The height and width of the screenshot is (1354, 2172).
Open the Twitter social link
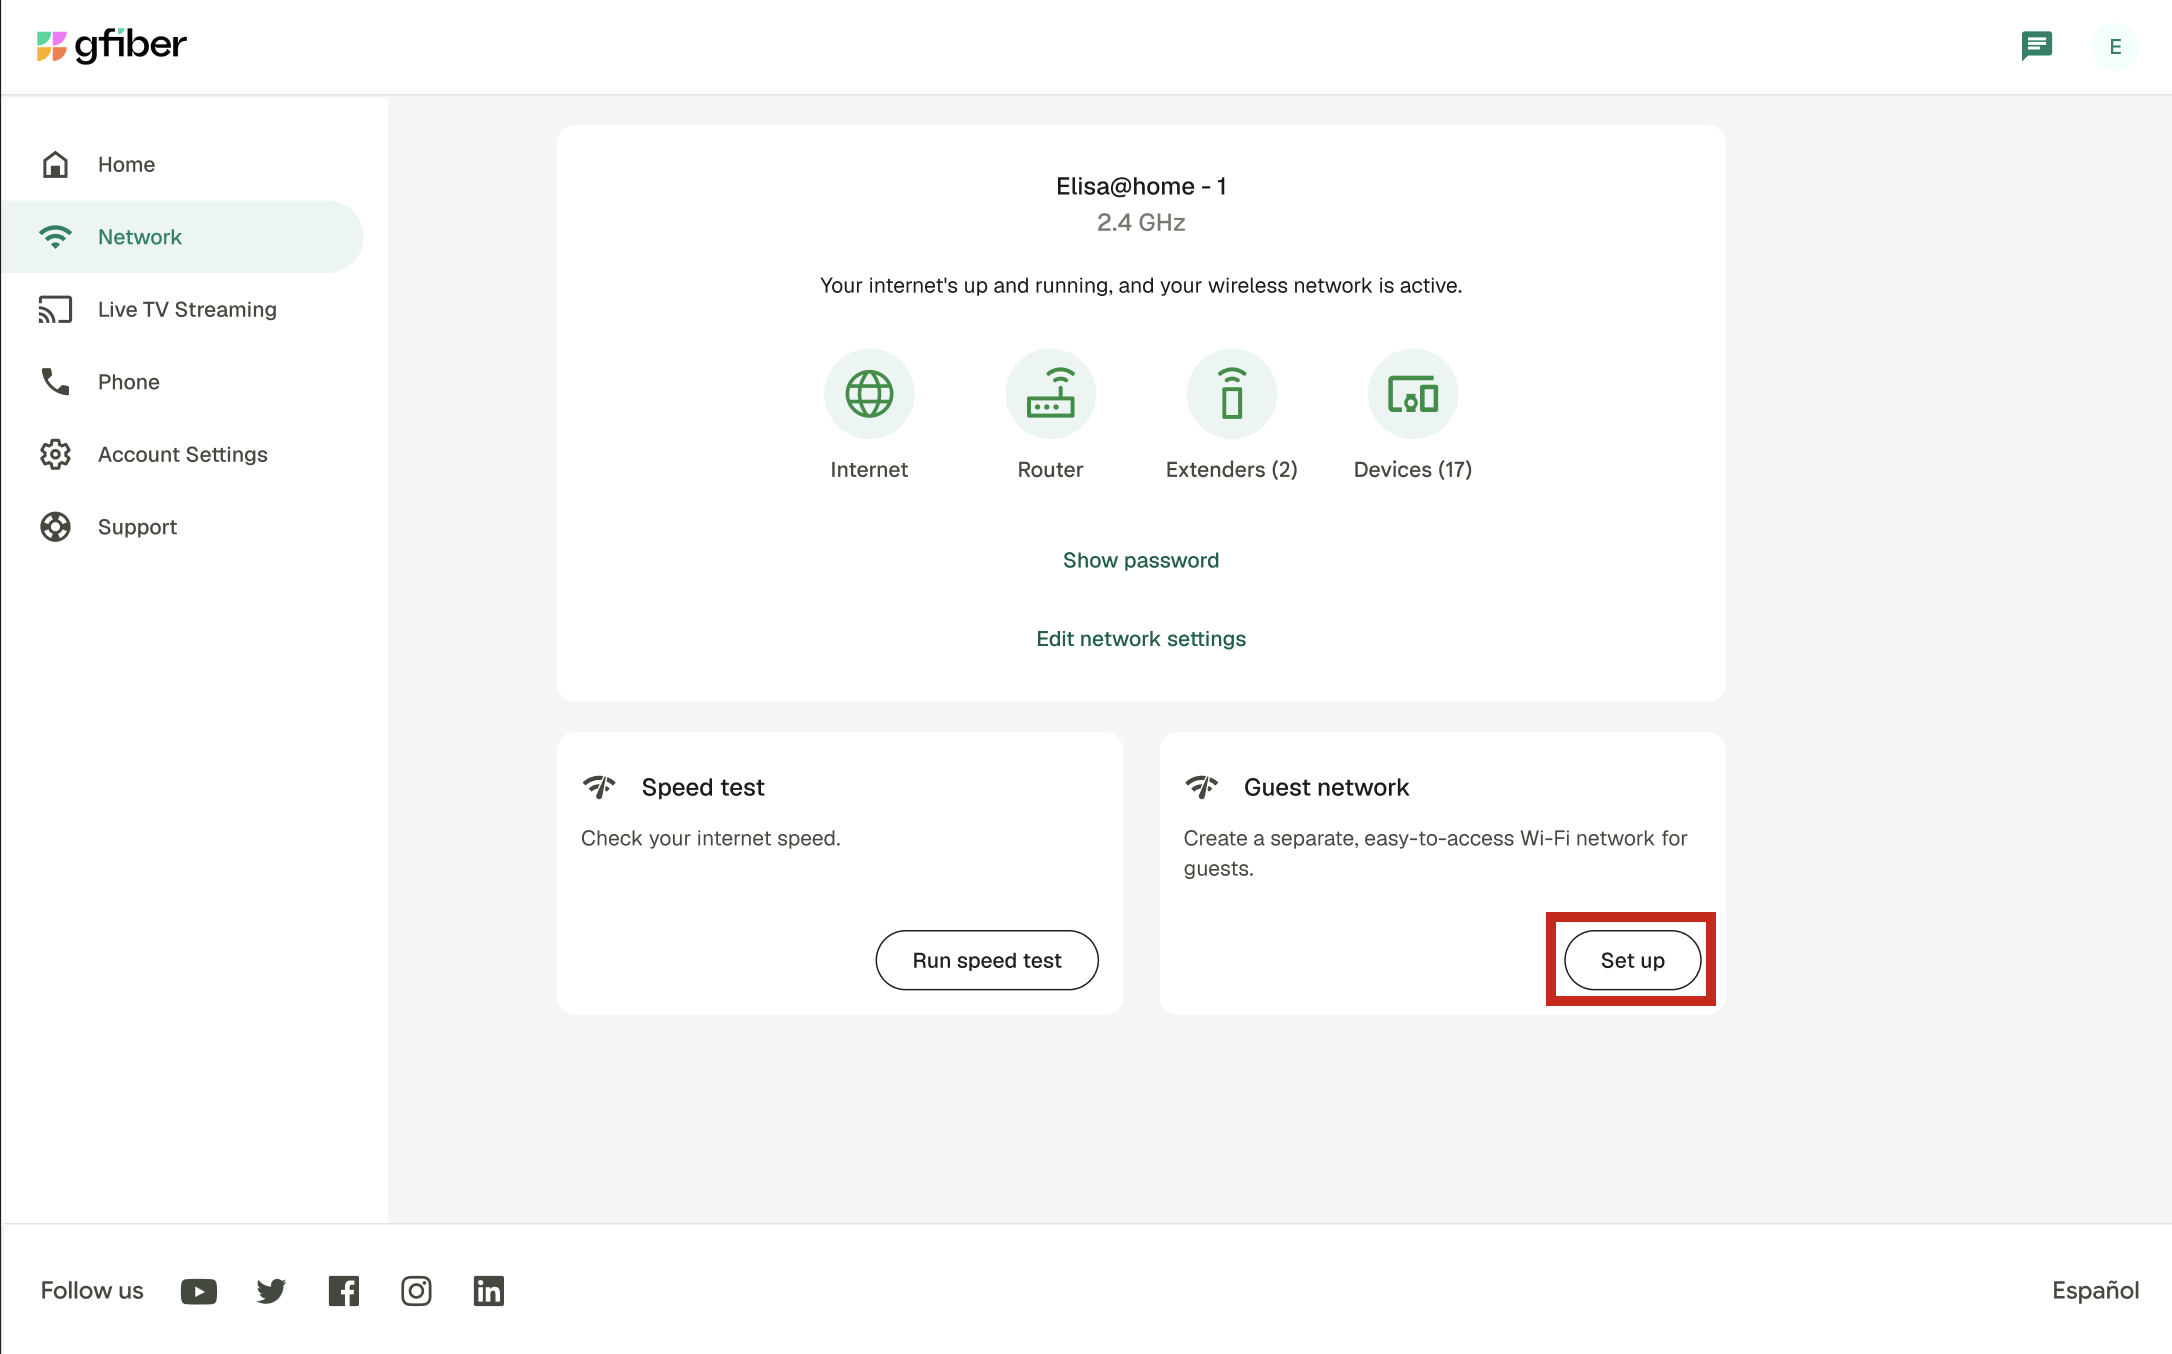[x=271, y=1291]
